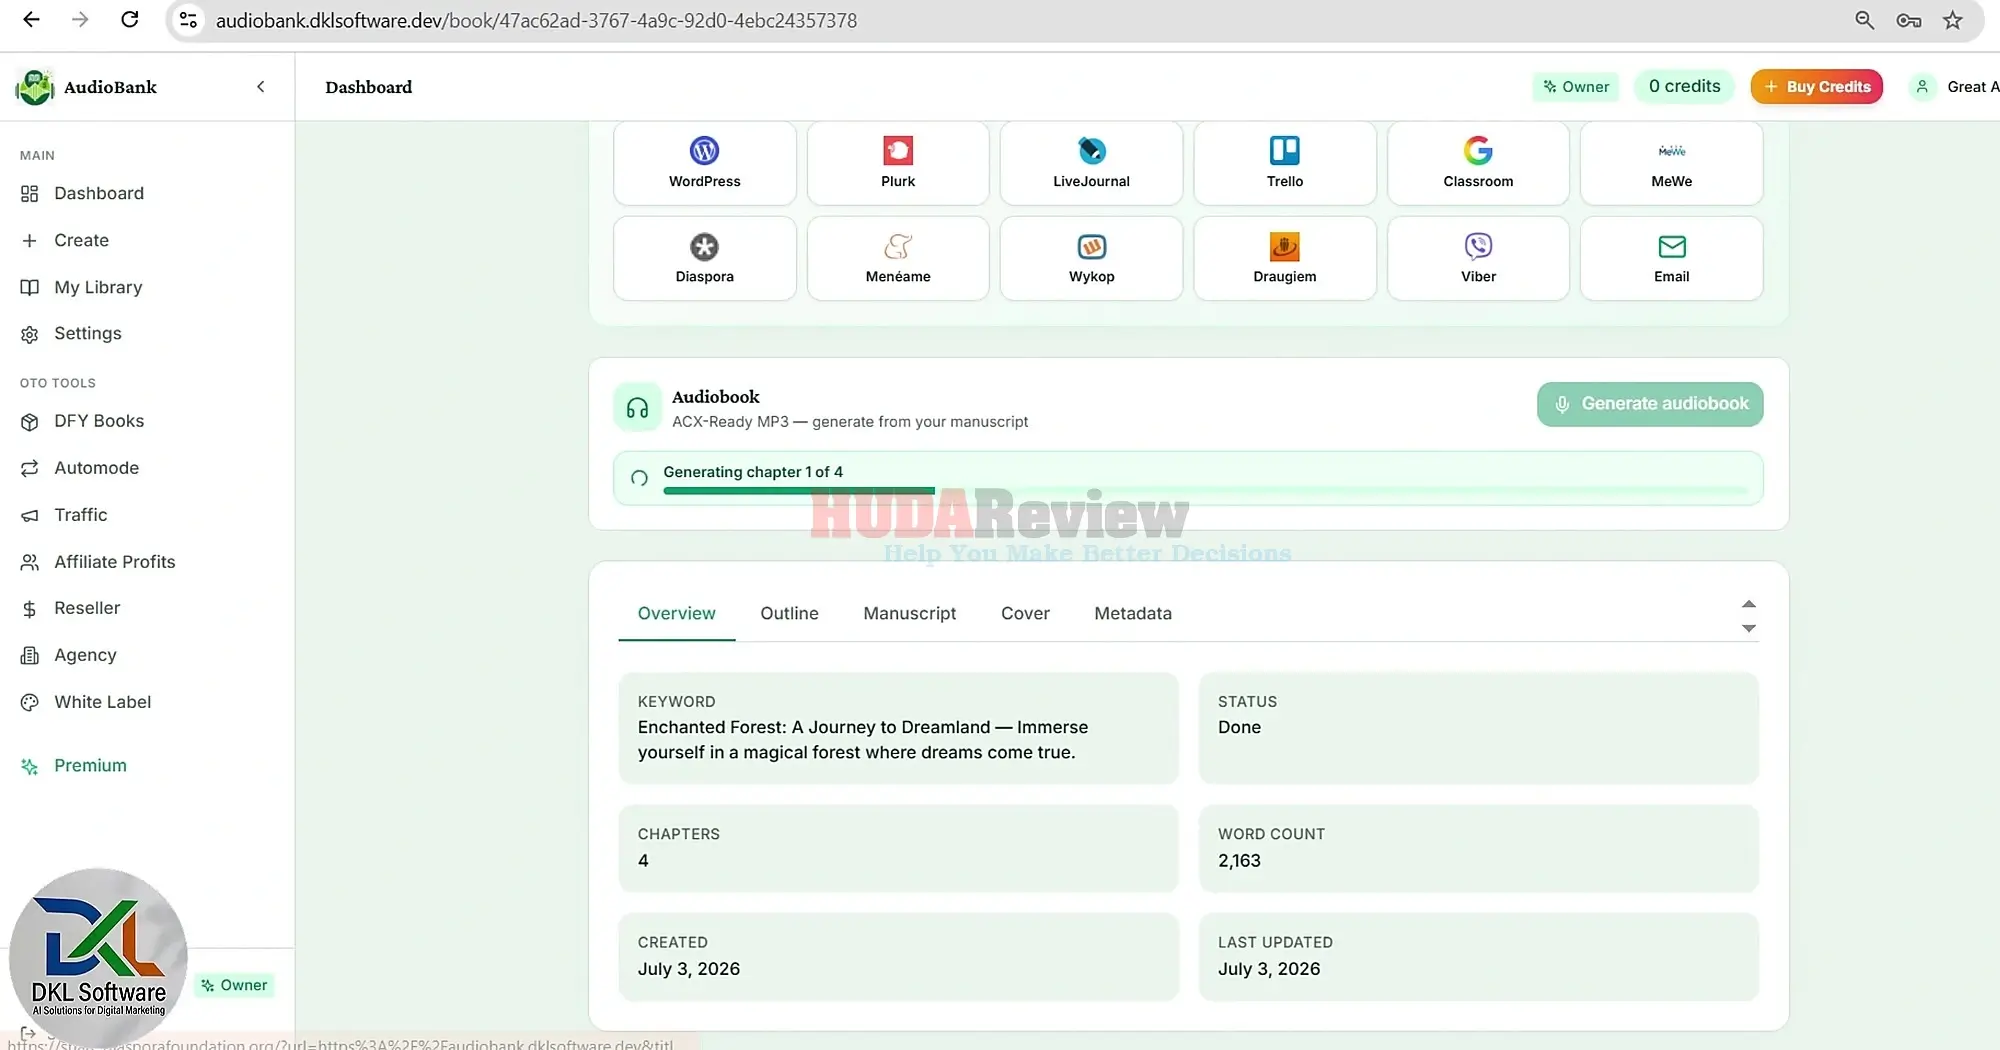2000x1050 pixels.
Task: Click the "Generating chapter 1 of 4" text
Action: pyautogui.click(x=753, y=472)
